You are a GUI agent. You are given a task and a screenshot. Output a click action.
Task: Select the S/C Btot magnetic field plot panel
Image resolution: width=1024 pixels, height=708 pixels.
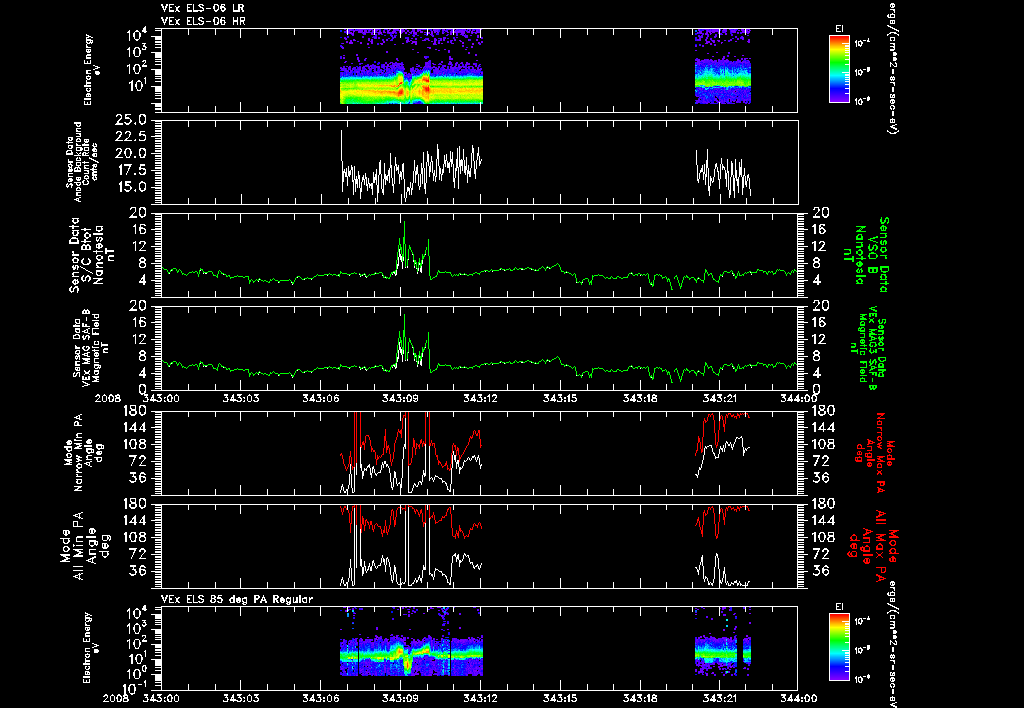click(479, 255)
